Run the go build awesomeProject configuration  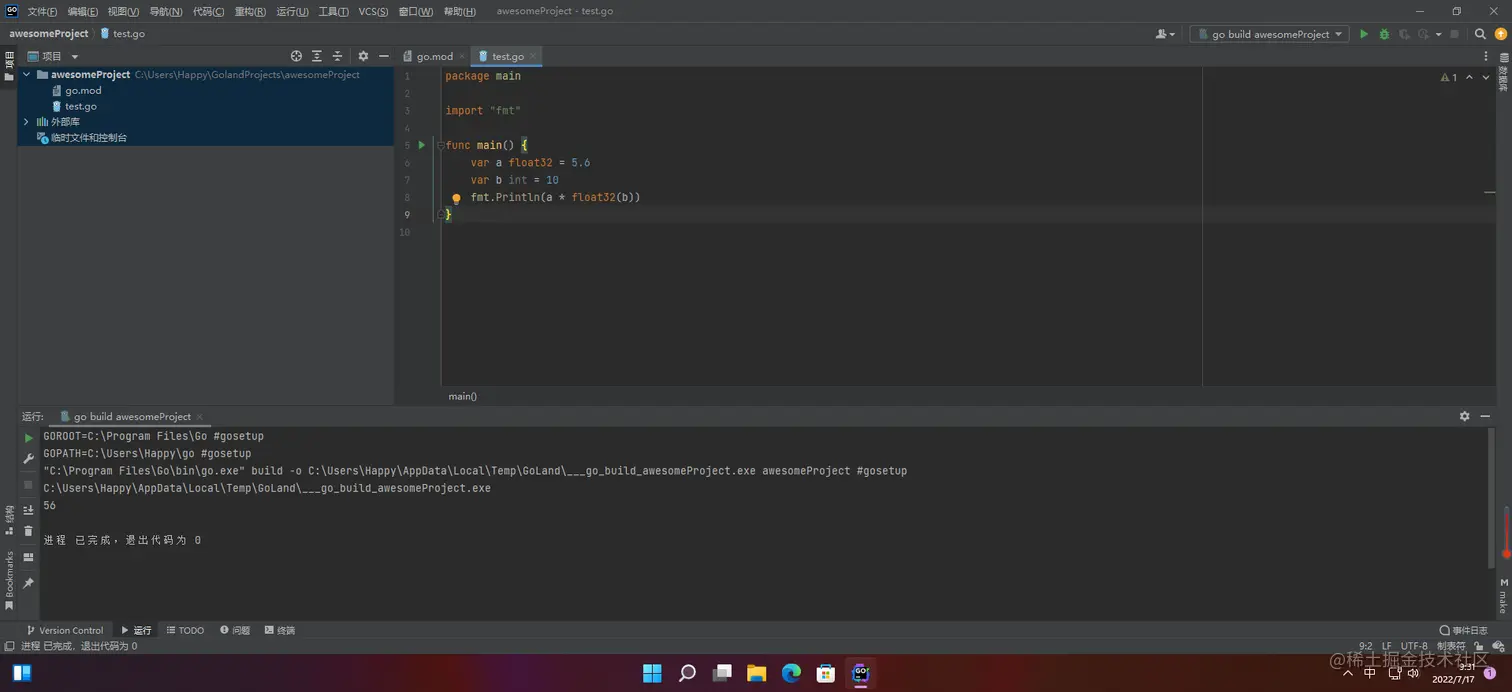[x=1363, y=34]
